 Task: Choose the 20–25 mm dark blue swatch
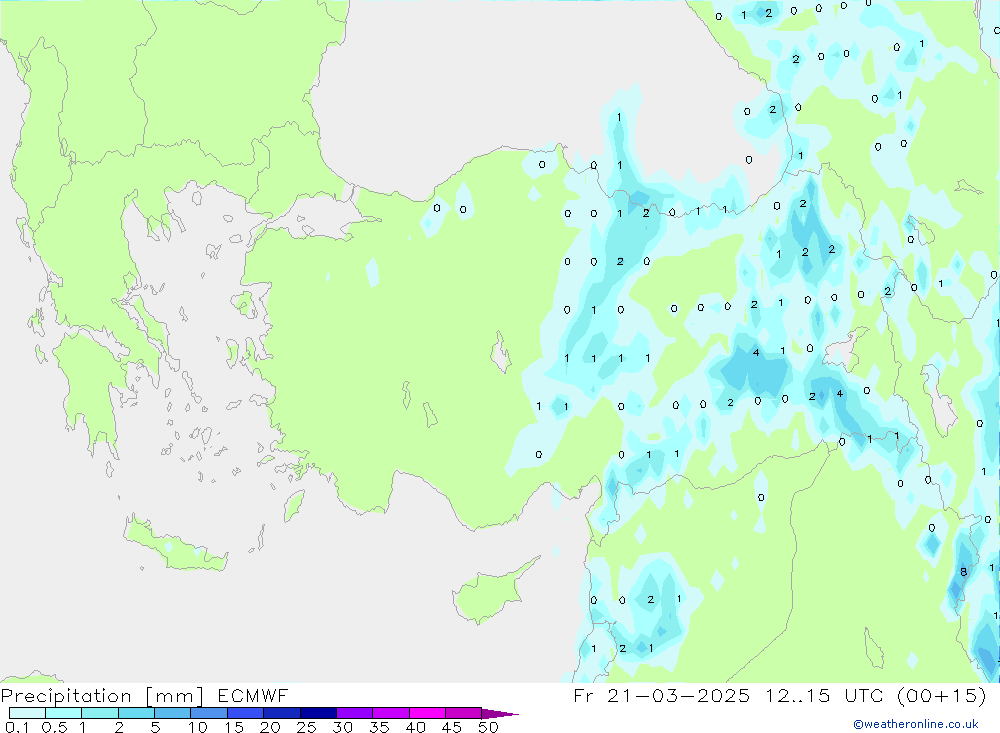282,713
